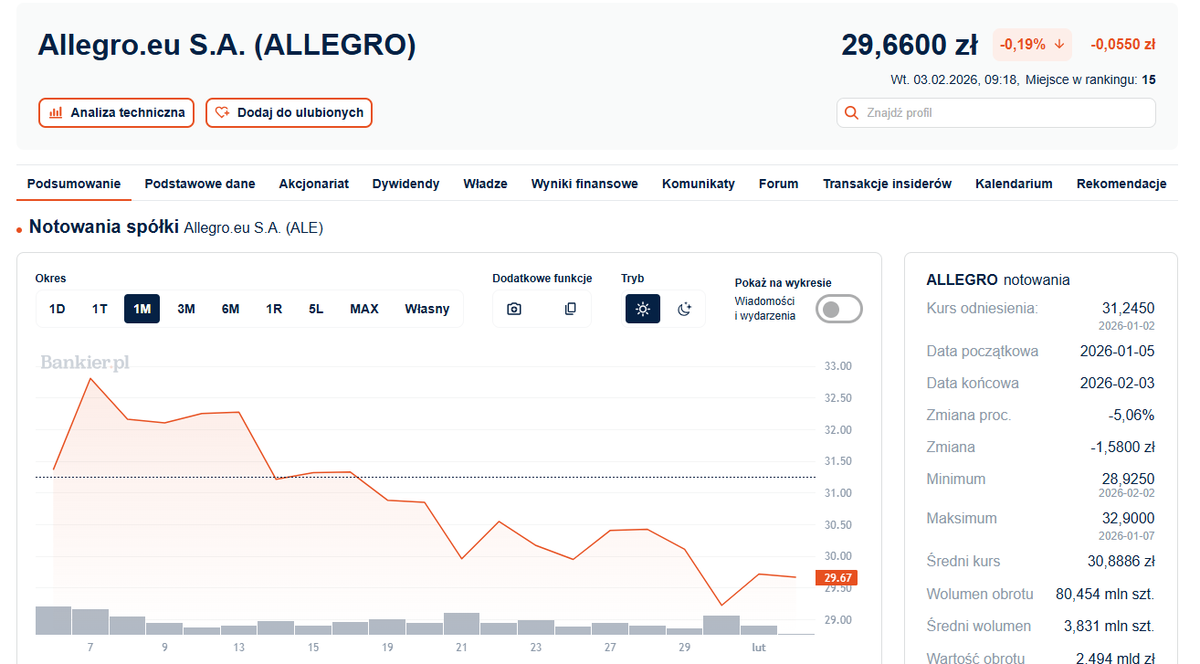Image resolution: width=1200 pixels, height=664 pixels.
Task: Click Wolumen obrotu value 80,454 mln szt.
Action: [1105, 594]
